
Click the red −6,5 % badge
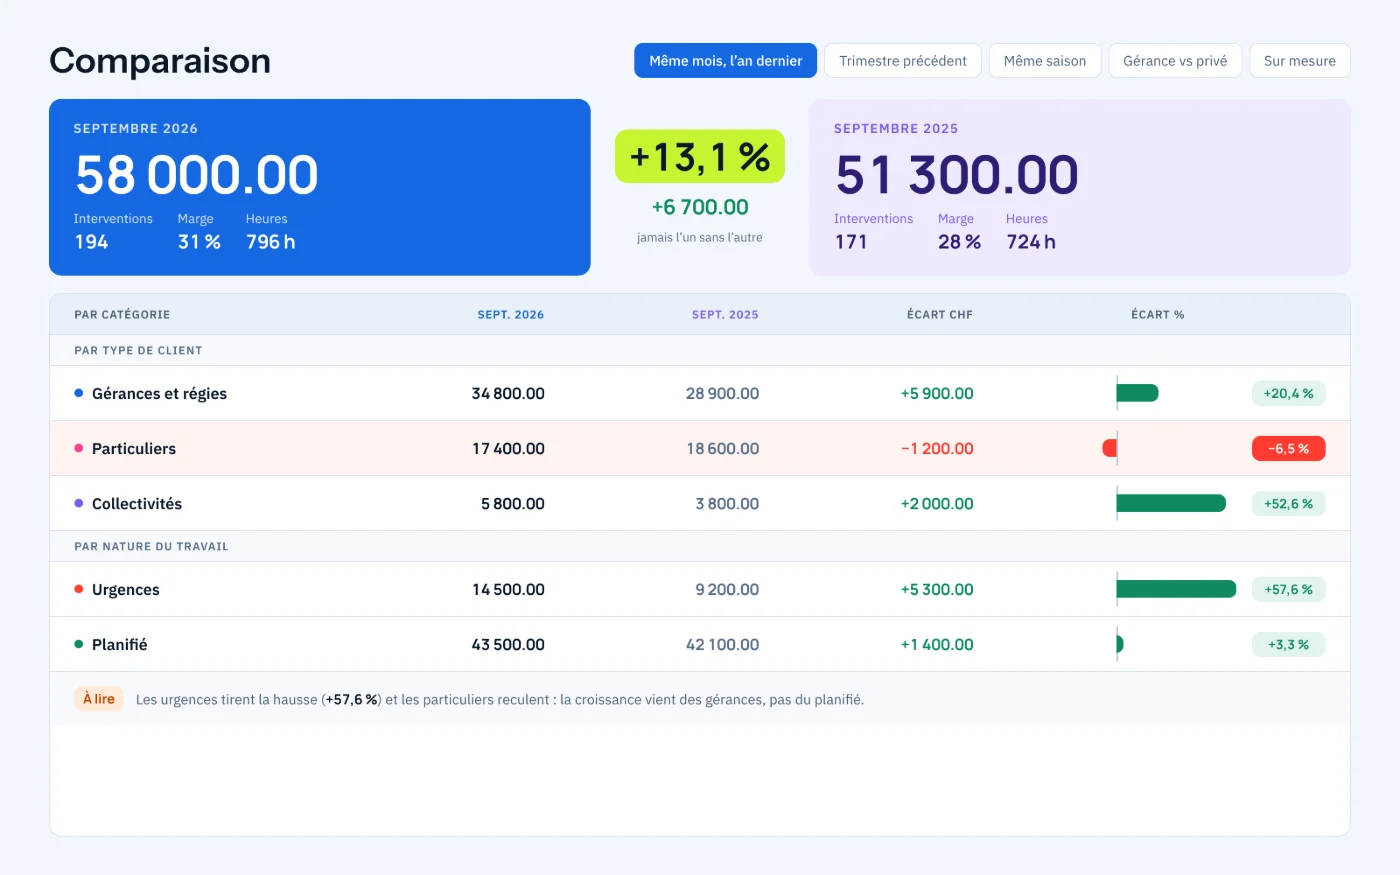pos(1288,448)
